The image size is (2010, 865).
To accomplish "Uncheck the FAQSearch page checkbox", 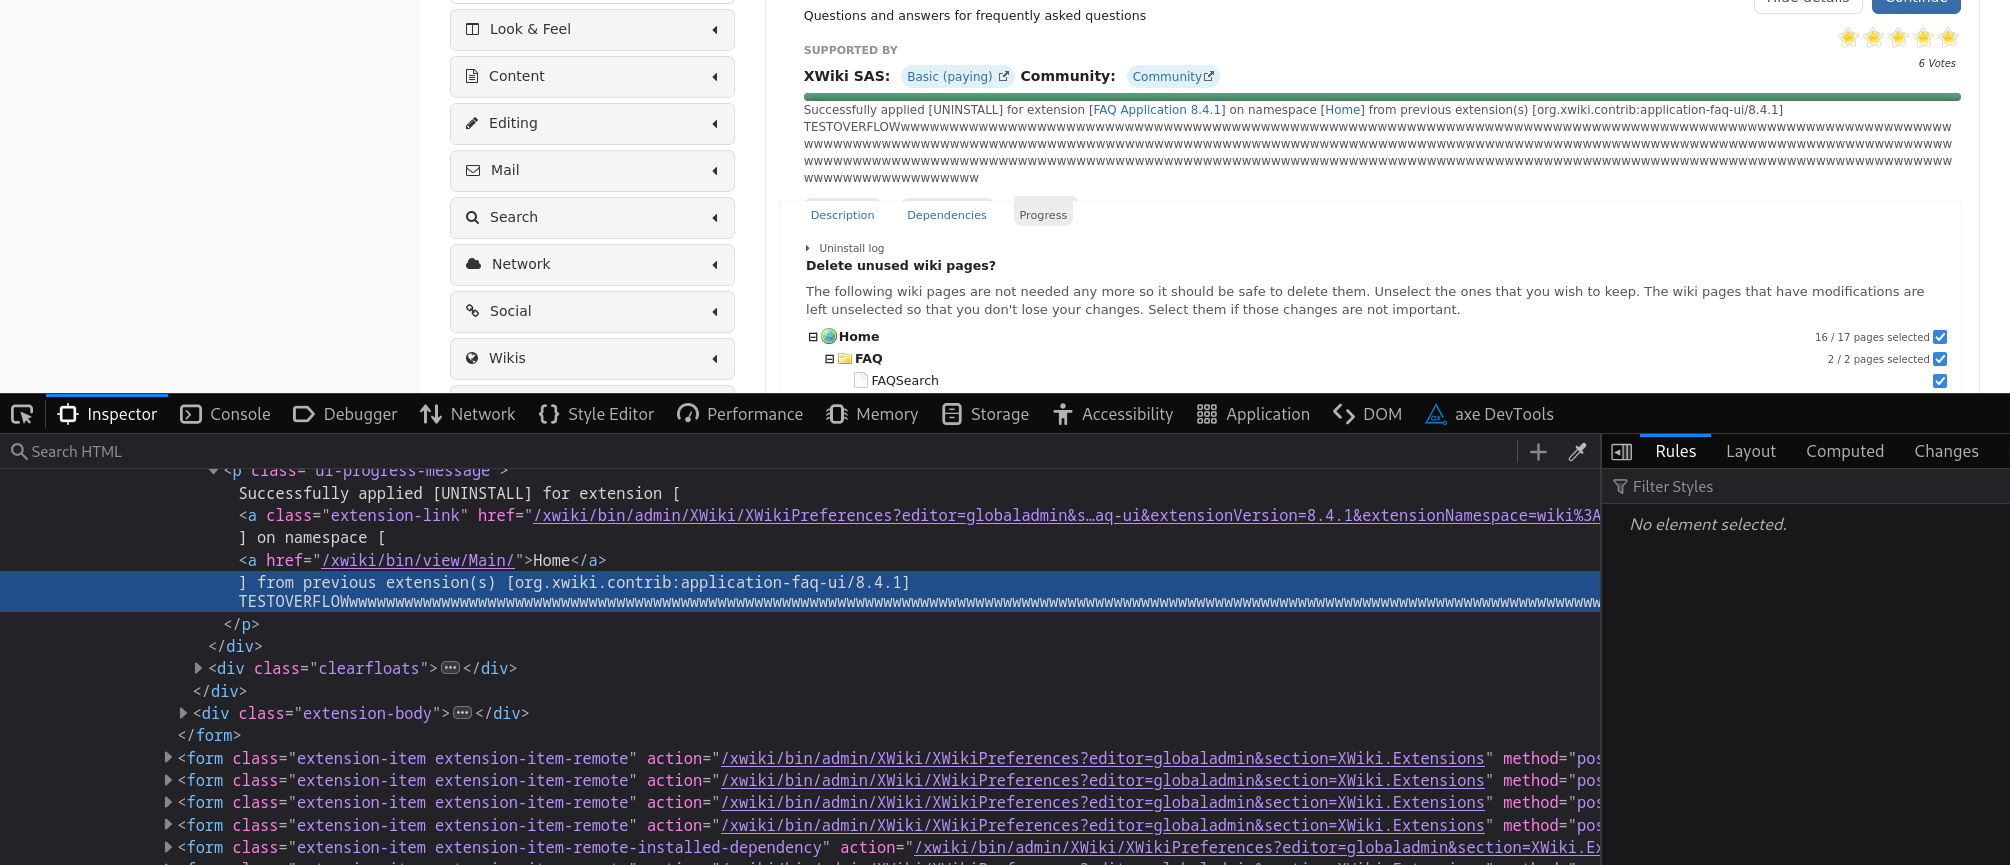I will [x=1940, y=381].
